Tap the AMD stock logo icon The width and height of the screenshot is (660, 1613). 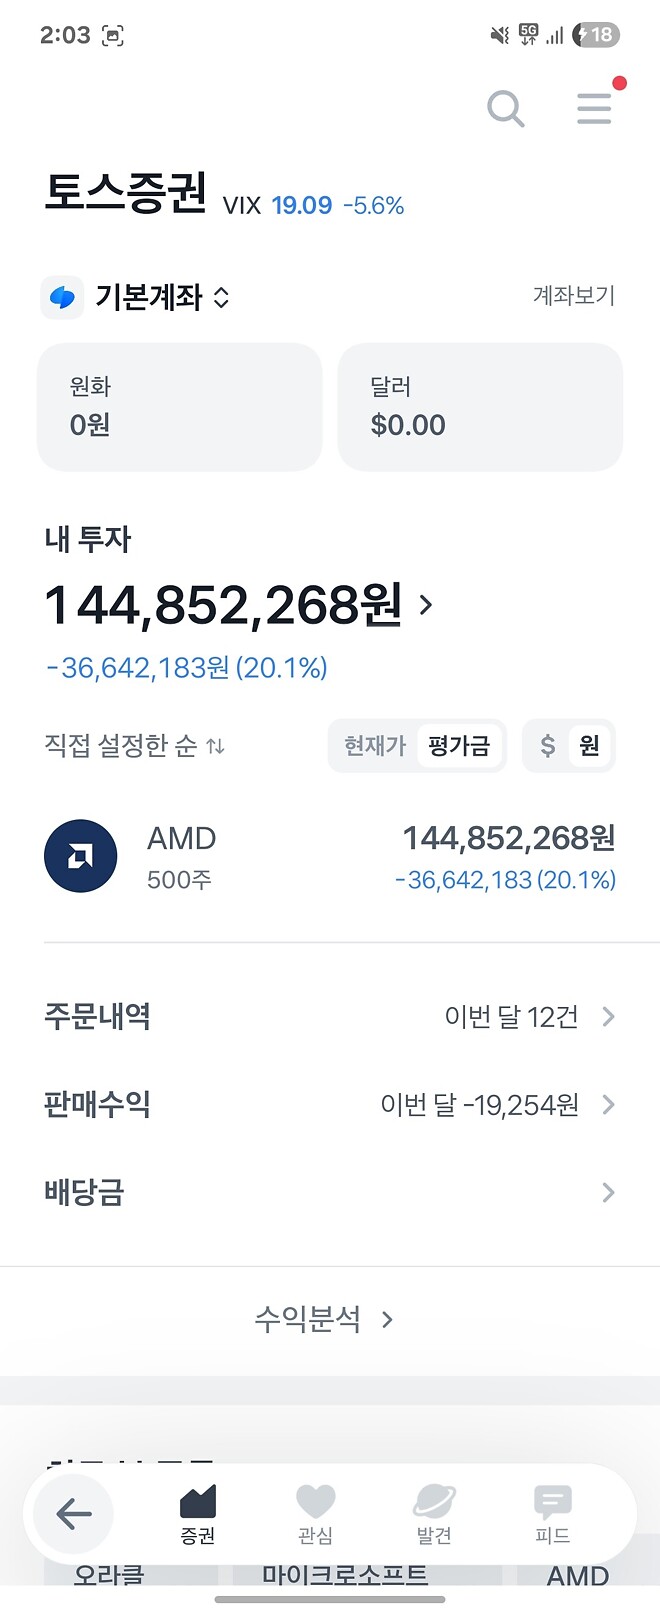point(81,856)
